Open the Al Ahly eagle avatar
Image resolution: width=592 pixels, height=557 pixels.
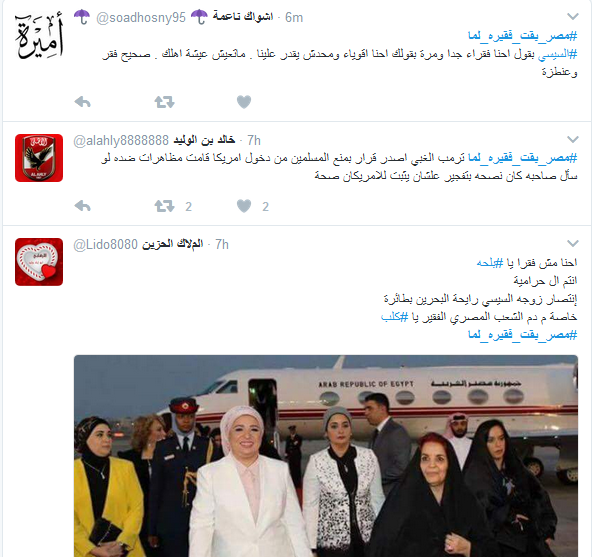39,158
